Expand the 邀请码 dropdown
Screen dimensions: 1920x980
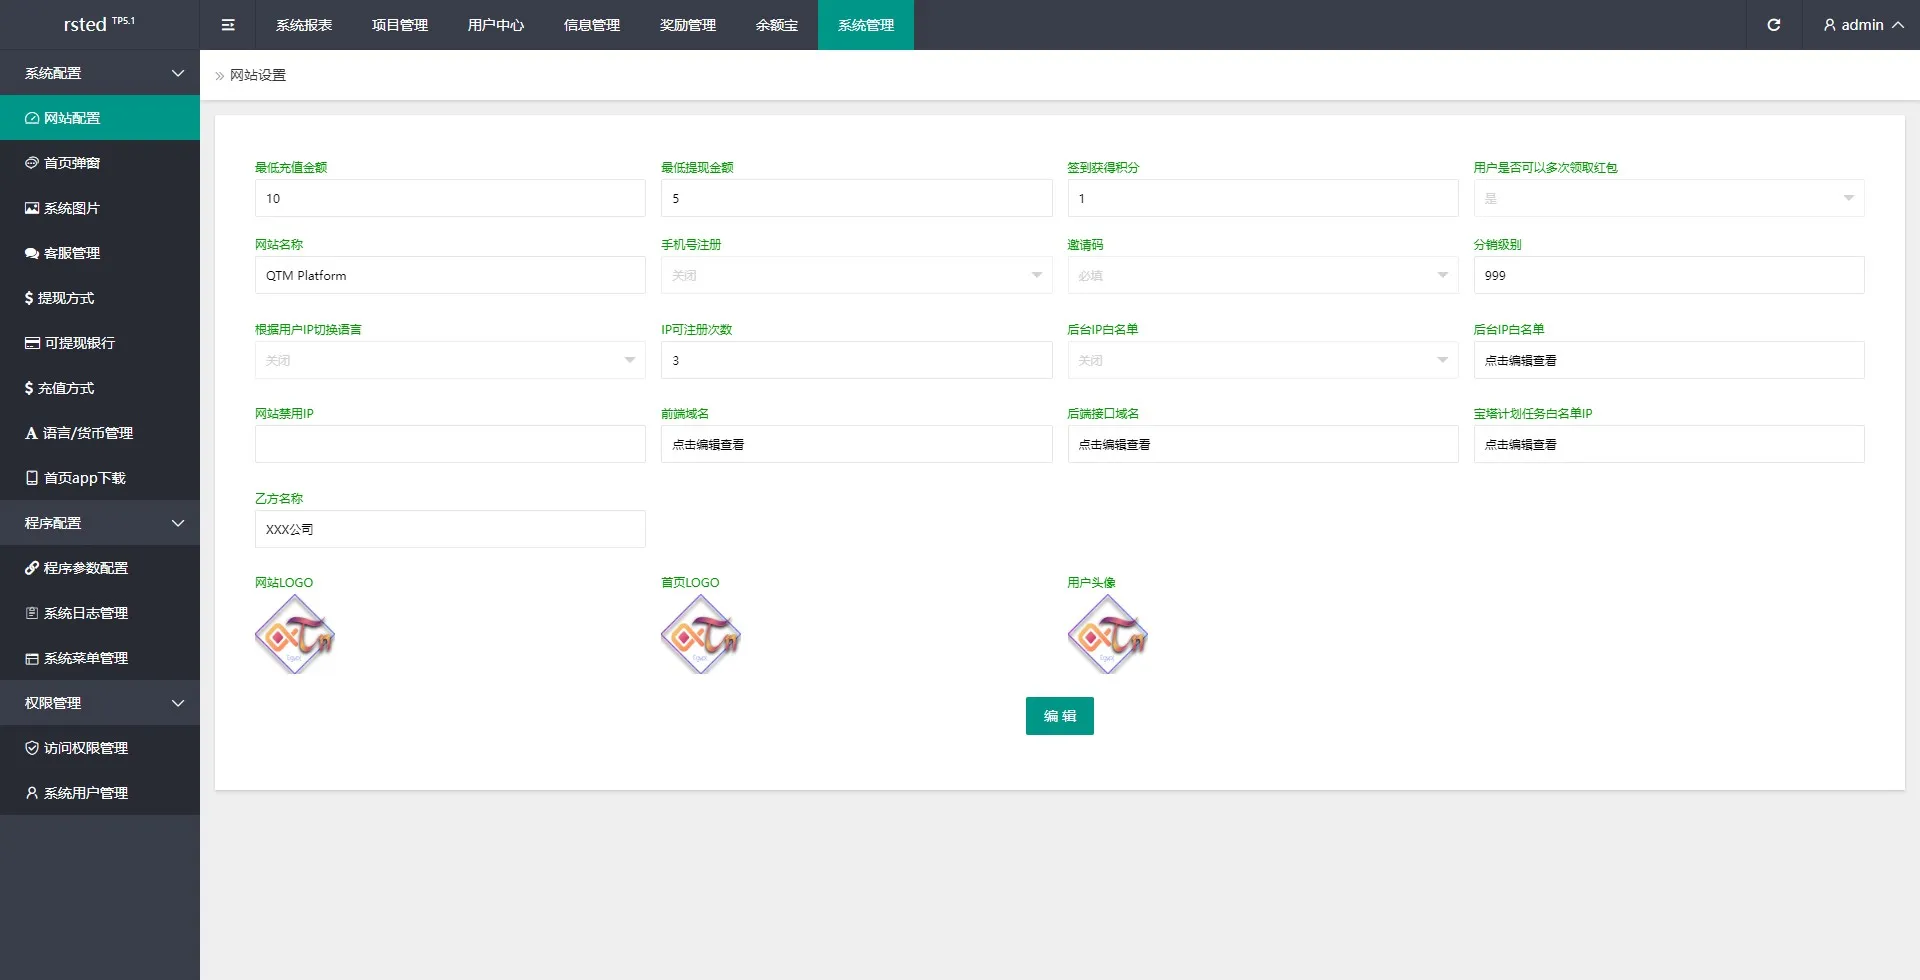pyautogui.click(x=1262, y=275)
